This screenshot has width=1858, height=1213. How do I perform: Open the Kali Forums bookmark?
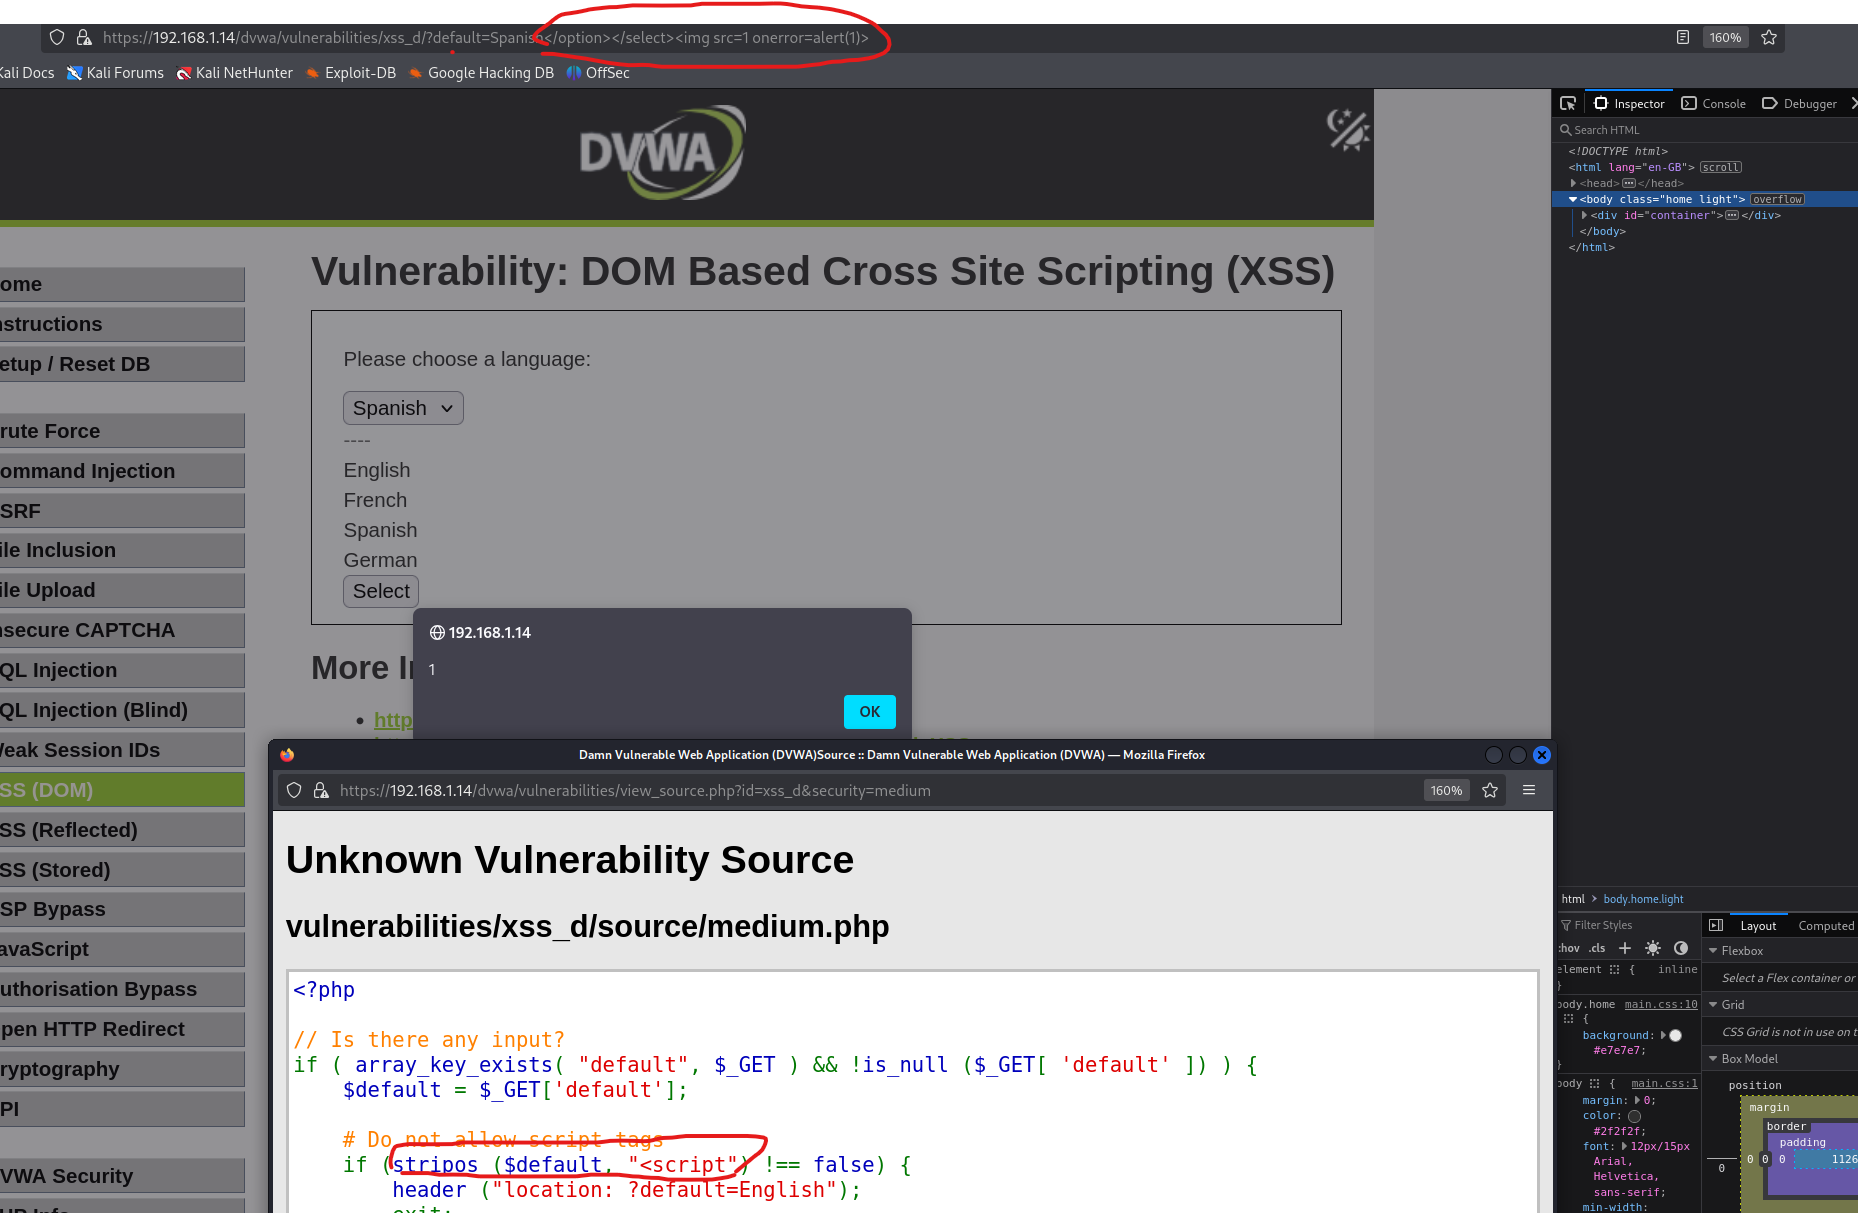115,73
